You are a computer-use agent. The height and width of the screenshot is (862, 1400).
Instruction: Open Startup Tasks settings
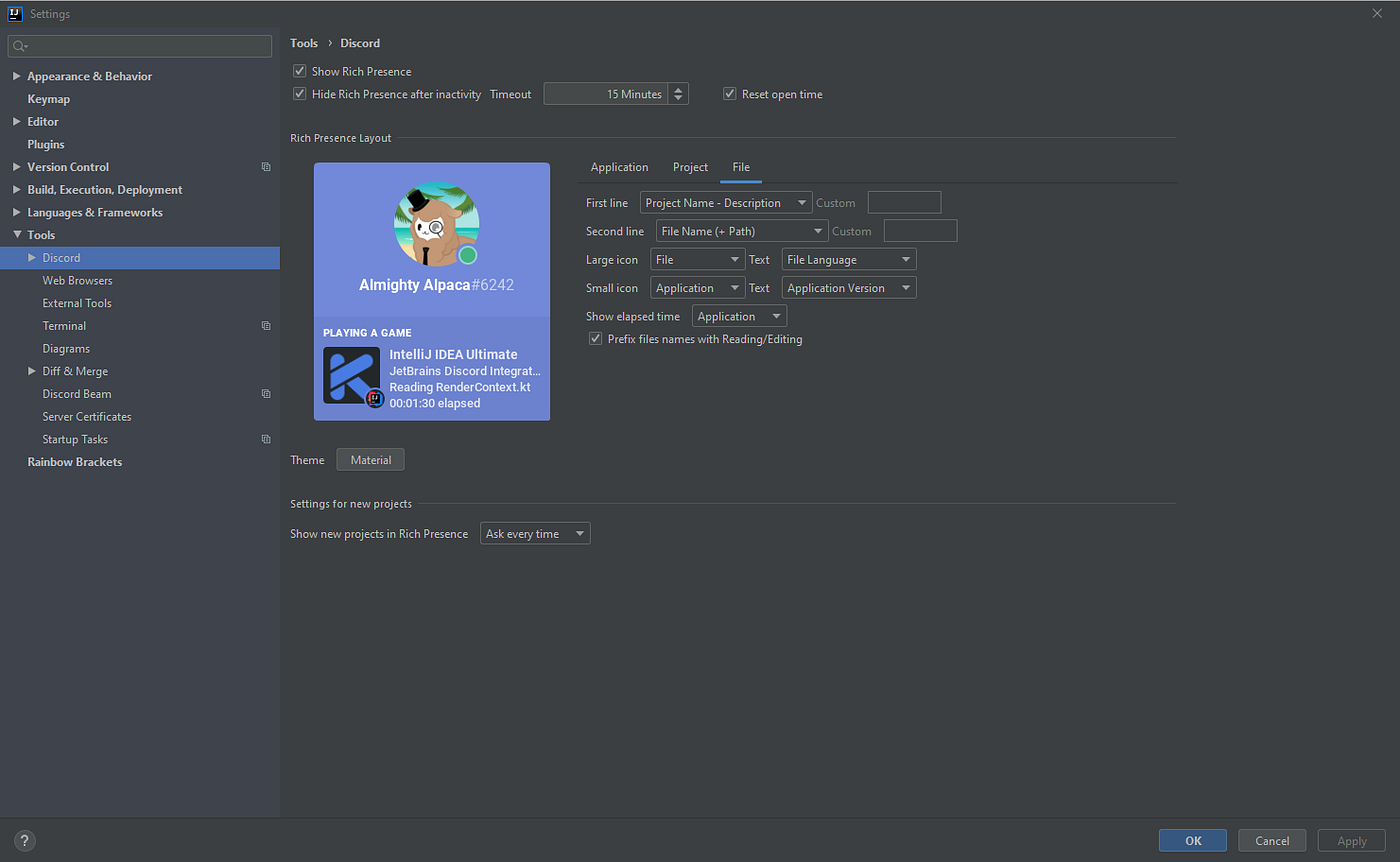(x=75, y=439)
